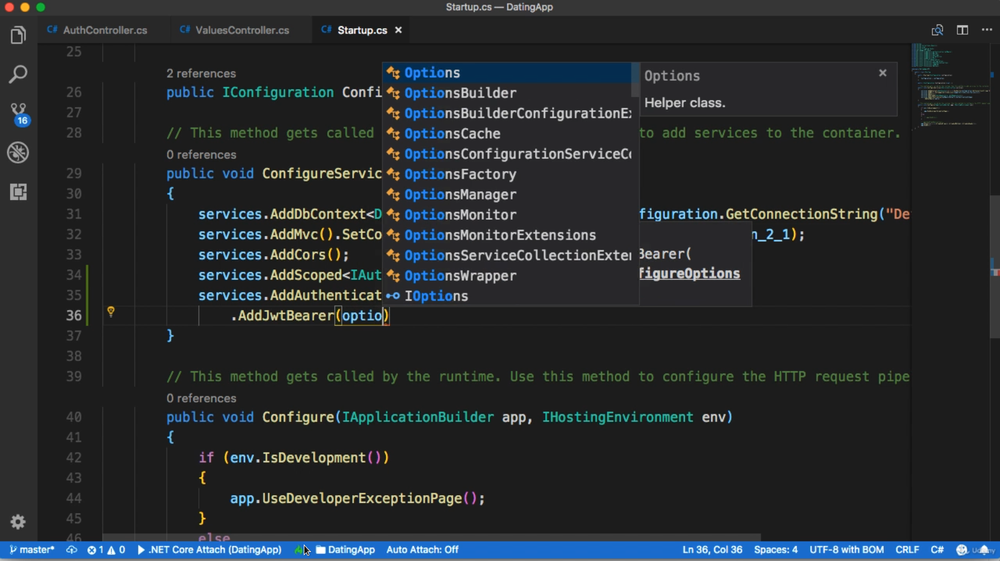Click Ln 36, Col 36 to go to line

(712, 550)
